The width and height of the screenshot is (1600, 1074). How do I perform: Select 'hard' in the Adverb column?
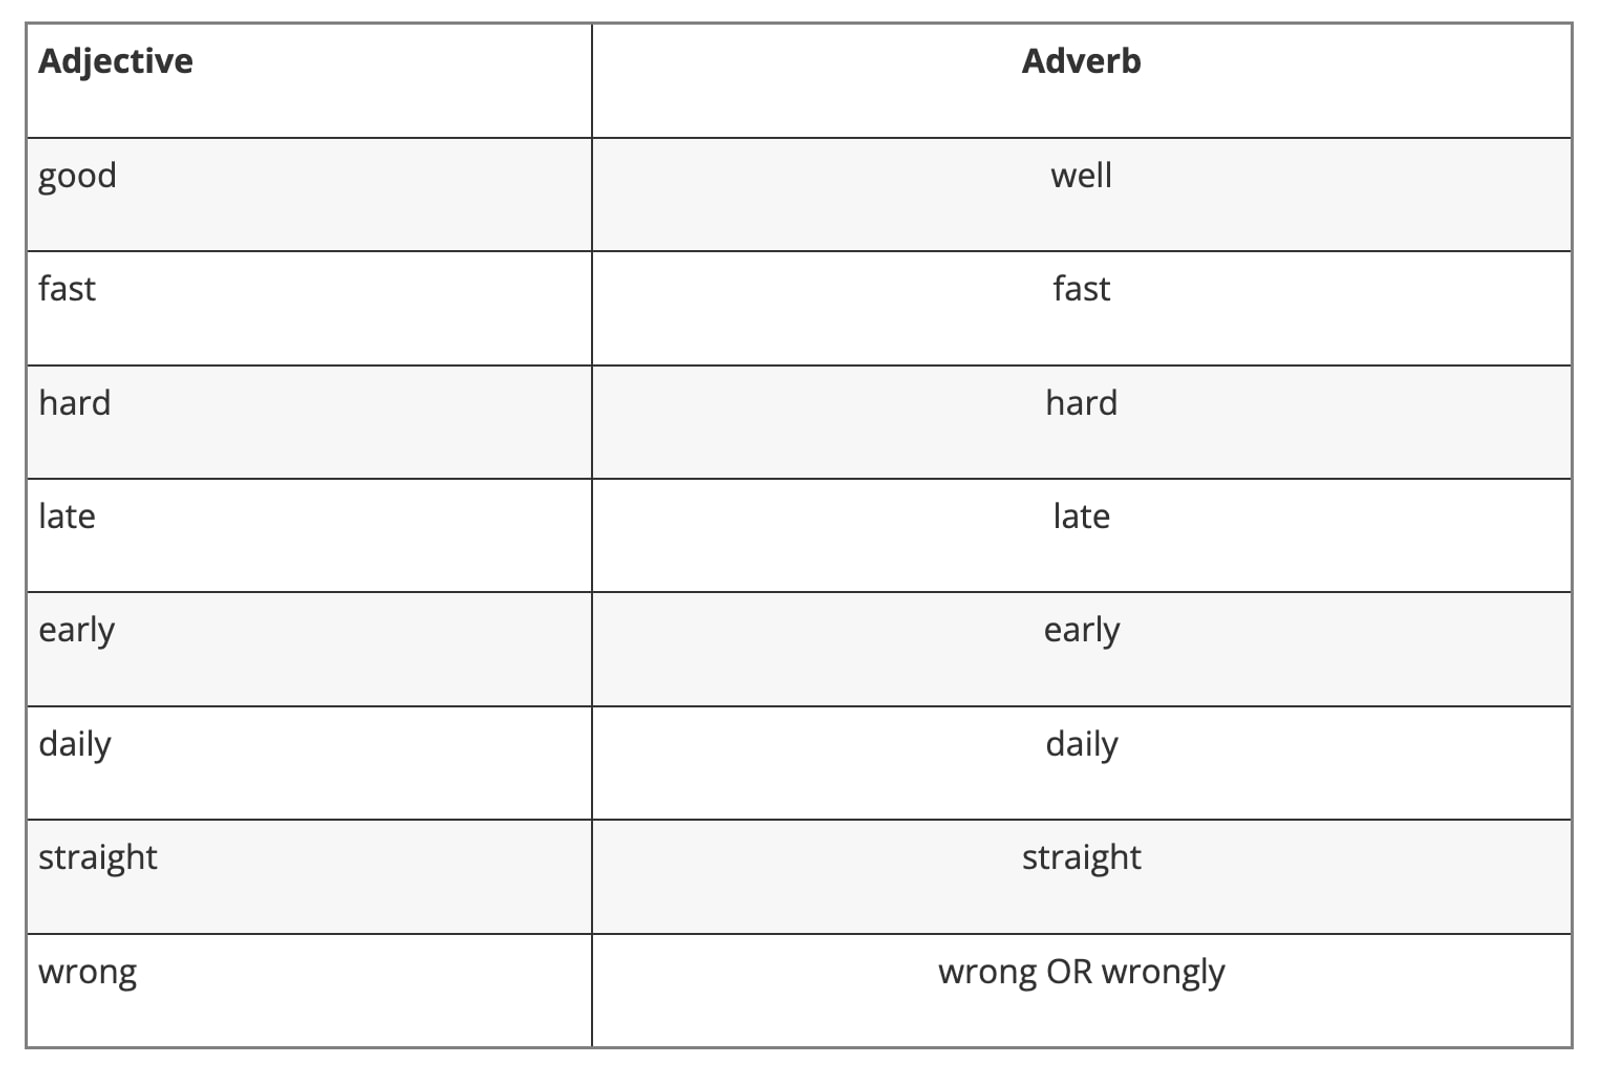(1081, 403)
